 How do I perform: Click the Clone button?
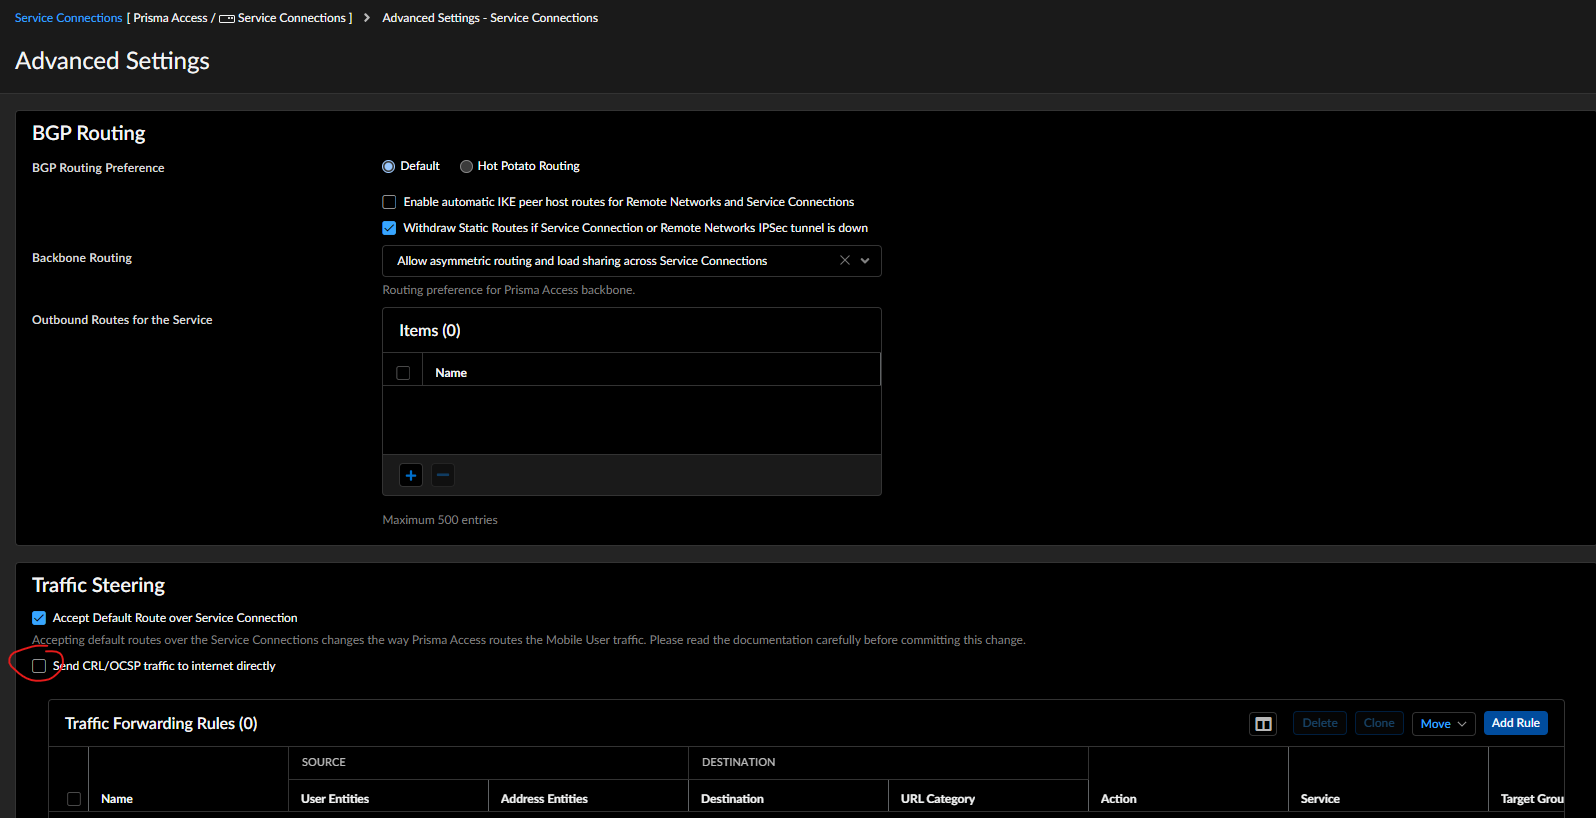[1379, 723]
